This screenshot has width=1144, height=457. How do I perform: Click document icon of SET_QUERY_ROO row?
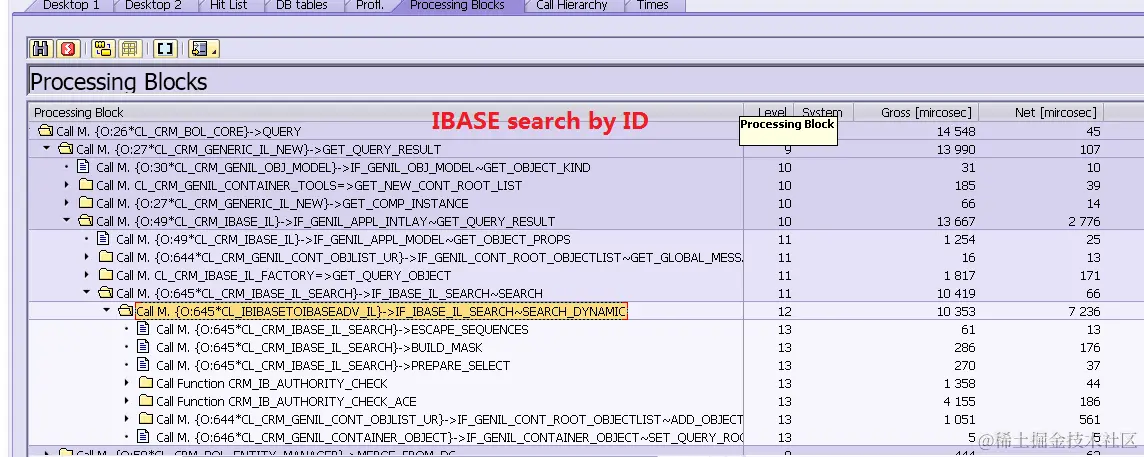tap(144, 437)
